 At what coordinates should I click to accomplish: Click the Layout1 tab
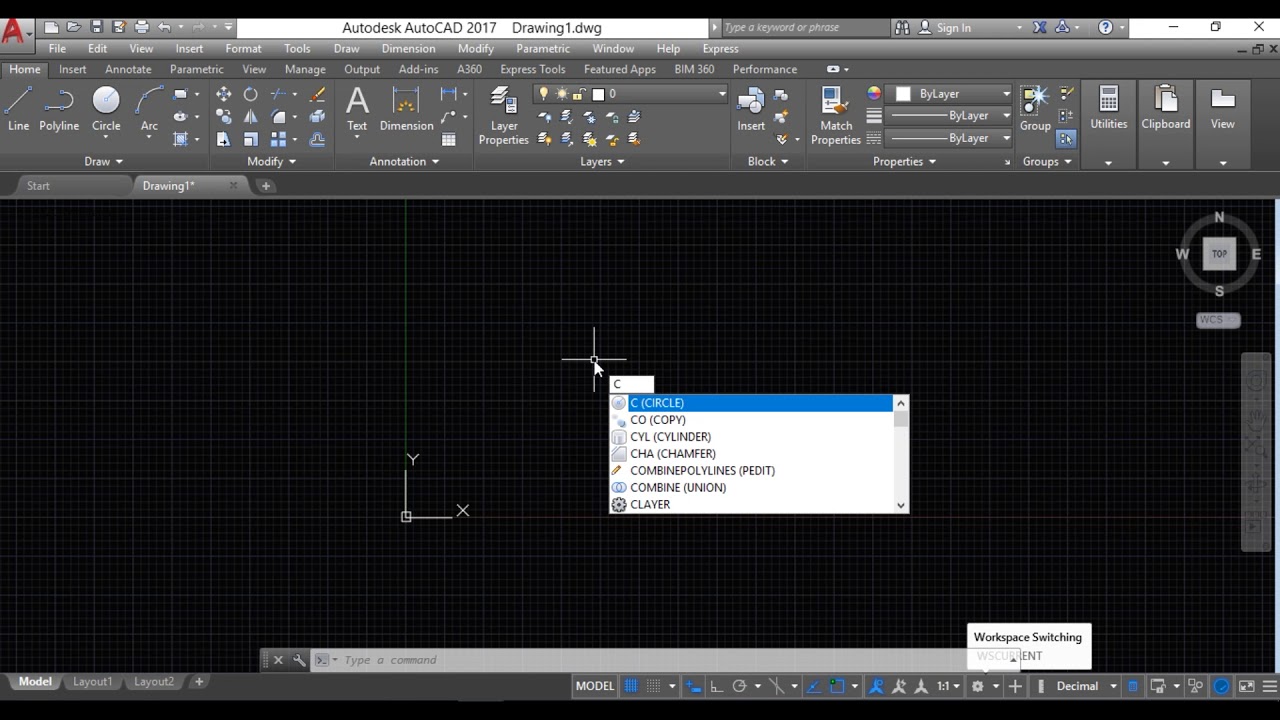pos(92,682)
